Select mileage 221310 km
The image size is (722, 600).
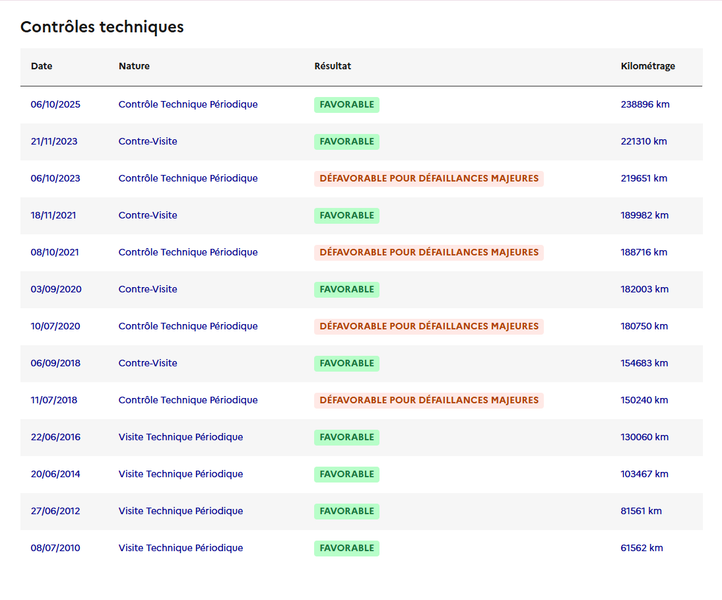(x=644, y=141)
